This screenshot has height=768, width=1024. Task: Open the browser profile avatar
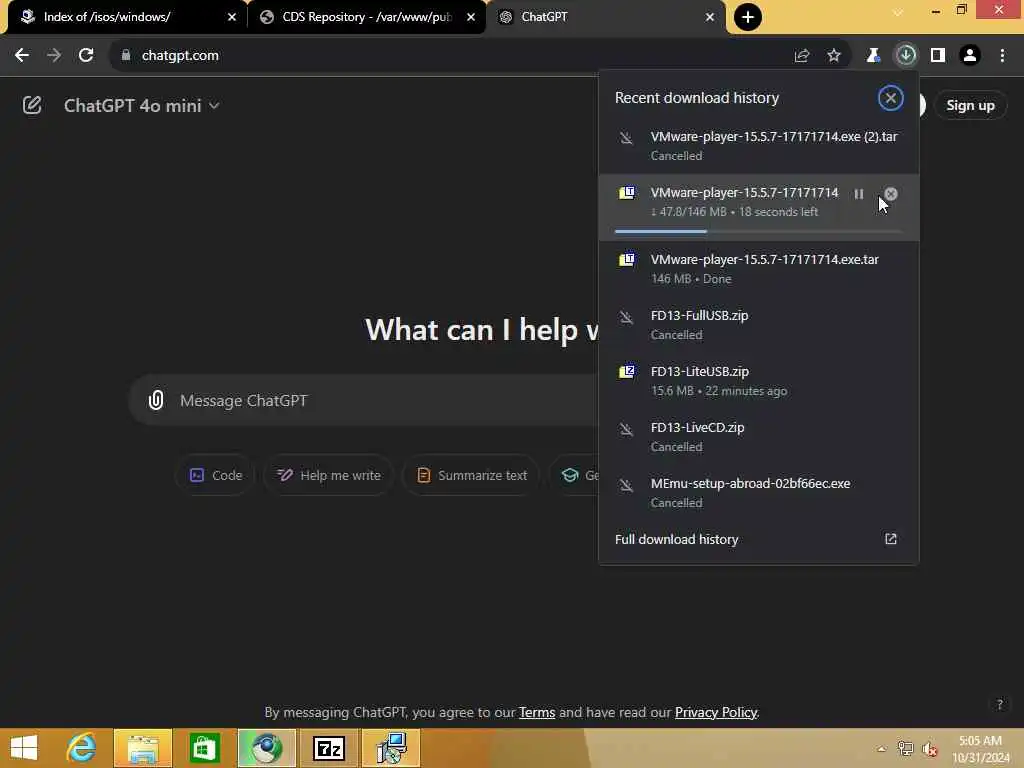click(970, 56)
